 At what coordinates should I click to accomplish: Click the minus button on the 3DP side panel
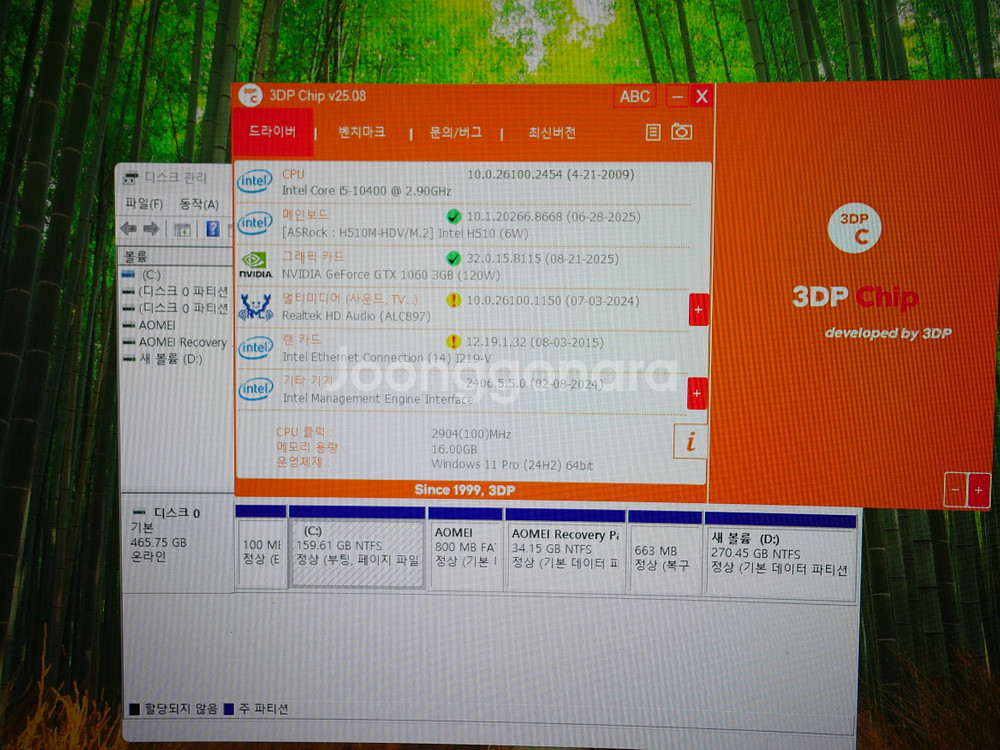tap(955, 490)
